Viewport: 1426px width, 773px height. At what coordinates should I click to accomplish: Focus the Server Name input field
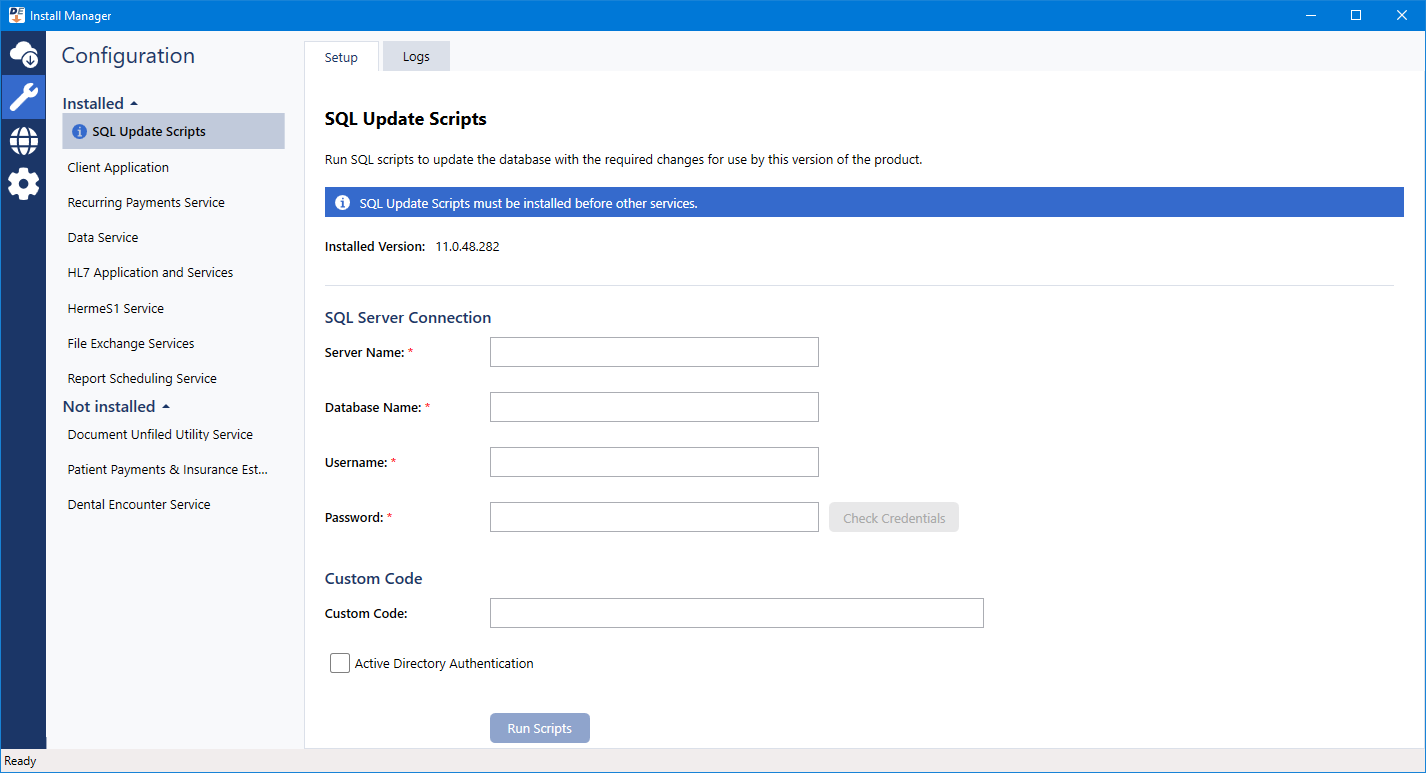654,352
